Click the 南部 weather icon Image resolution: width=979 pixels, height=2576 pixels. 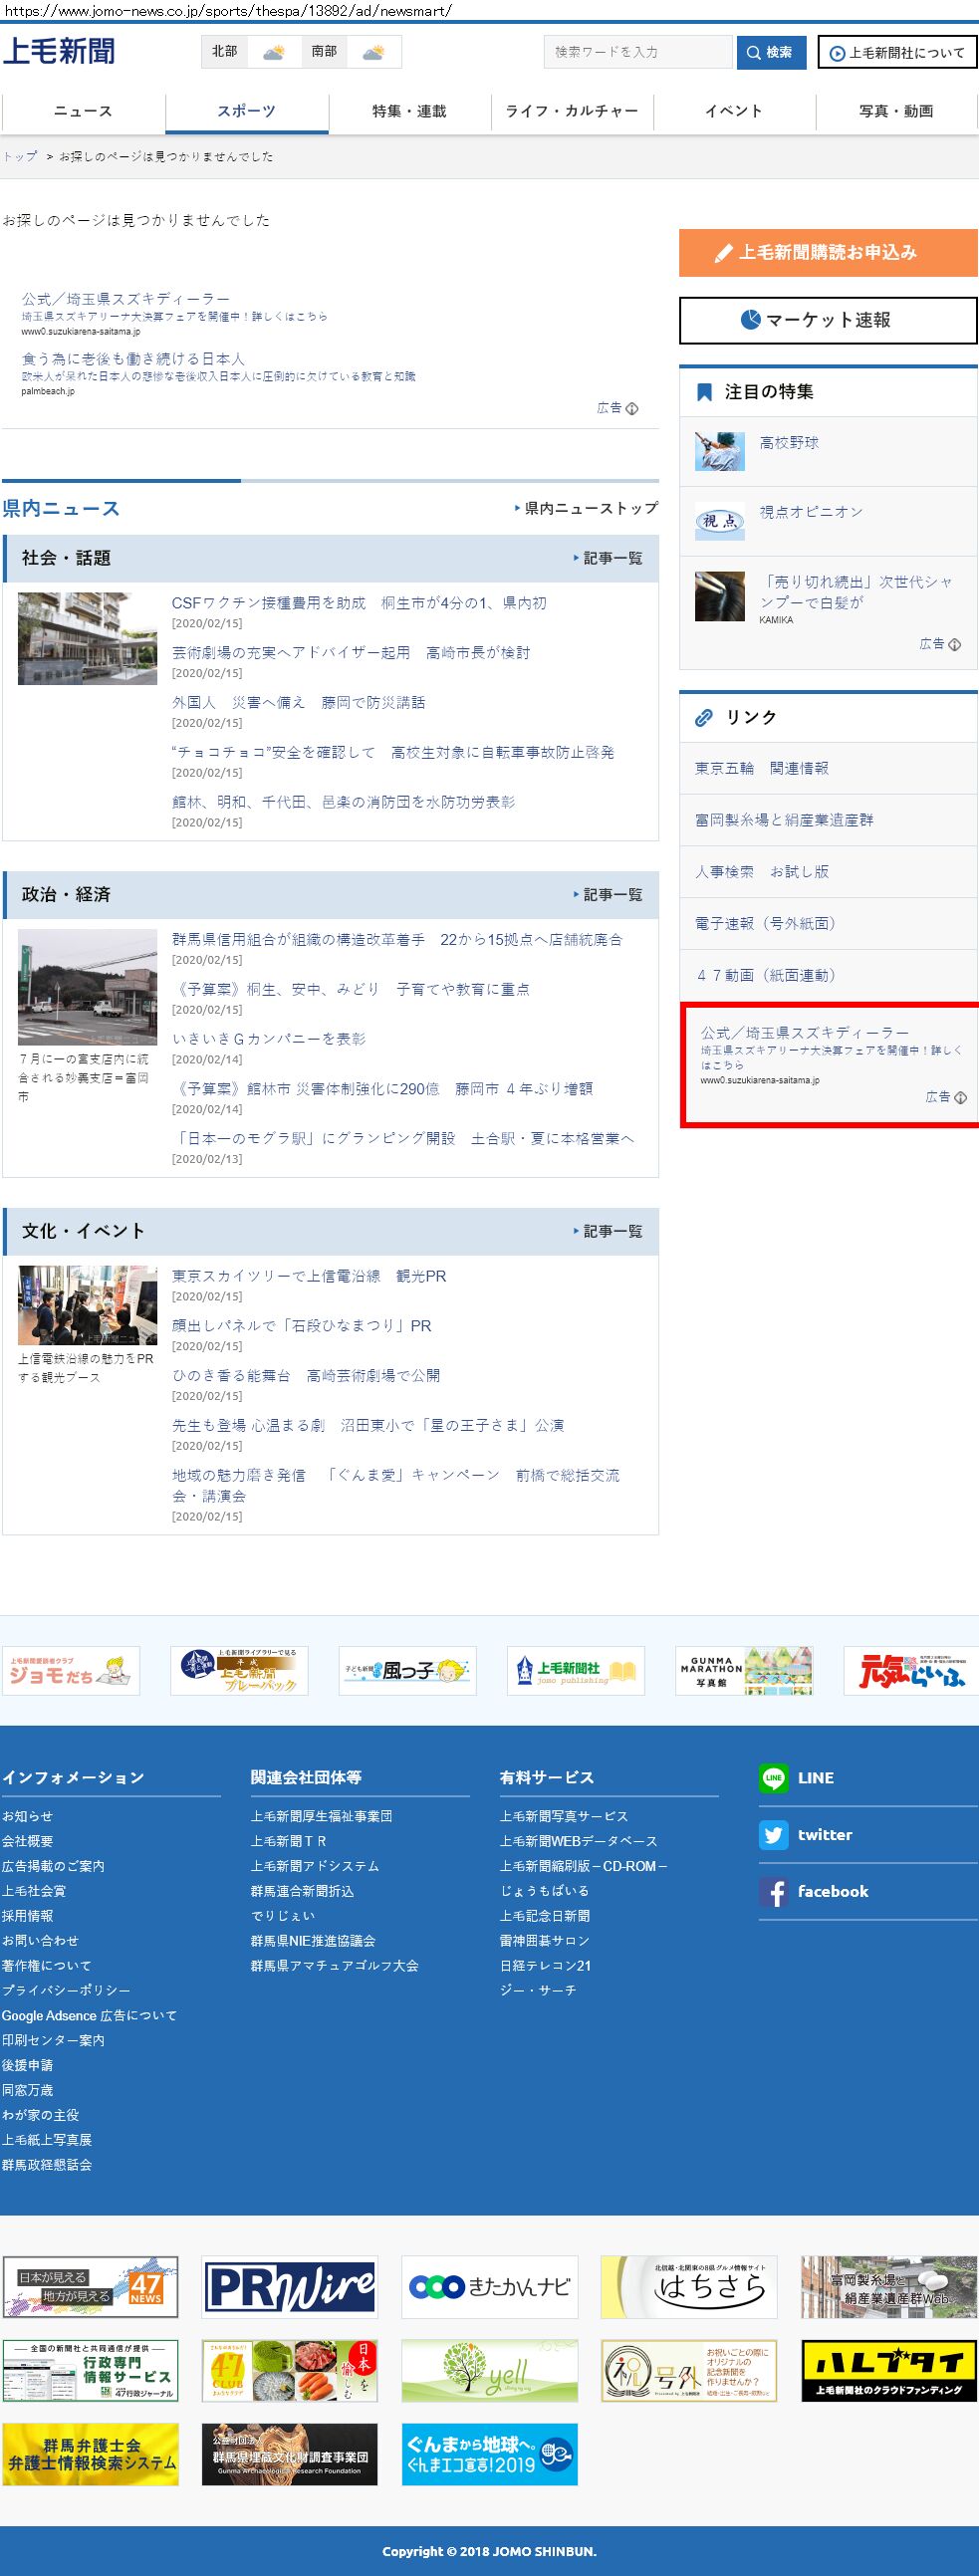point(373,52)
